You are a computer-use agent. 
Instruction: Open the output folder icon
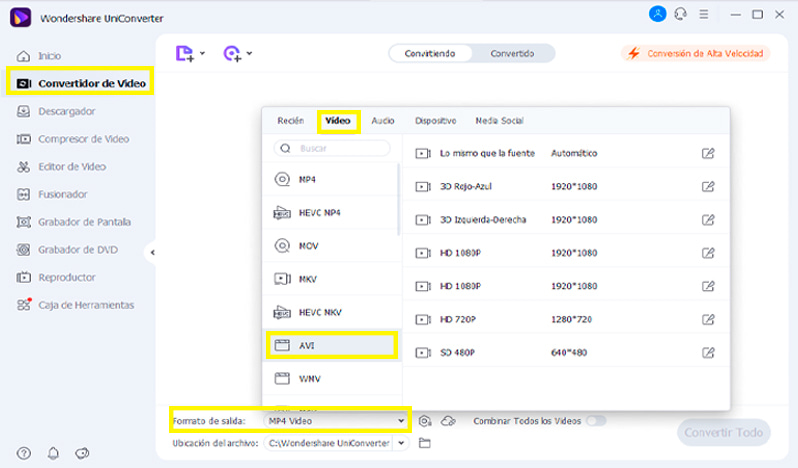pos(424,444)
